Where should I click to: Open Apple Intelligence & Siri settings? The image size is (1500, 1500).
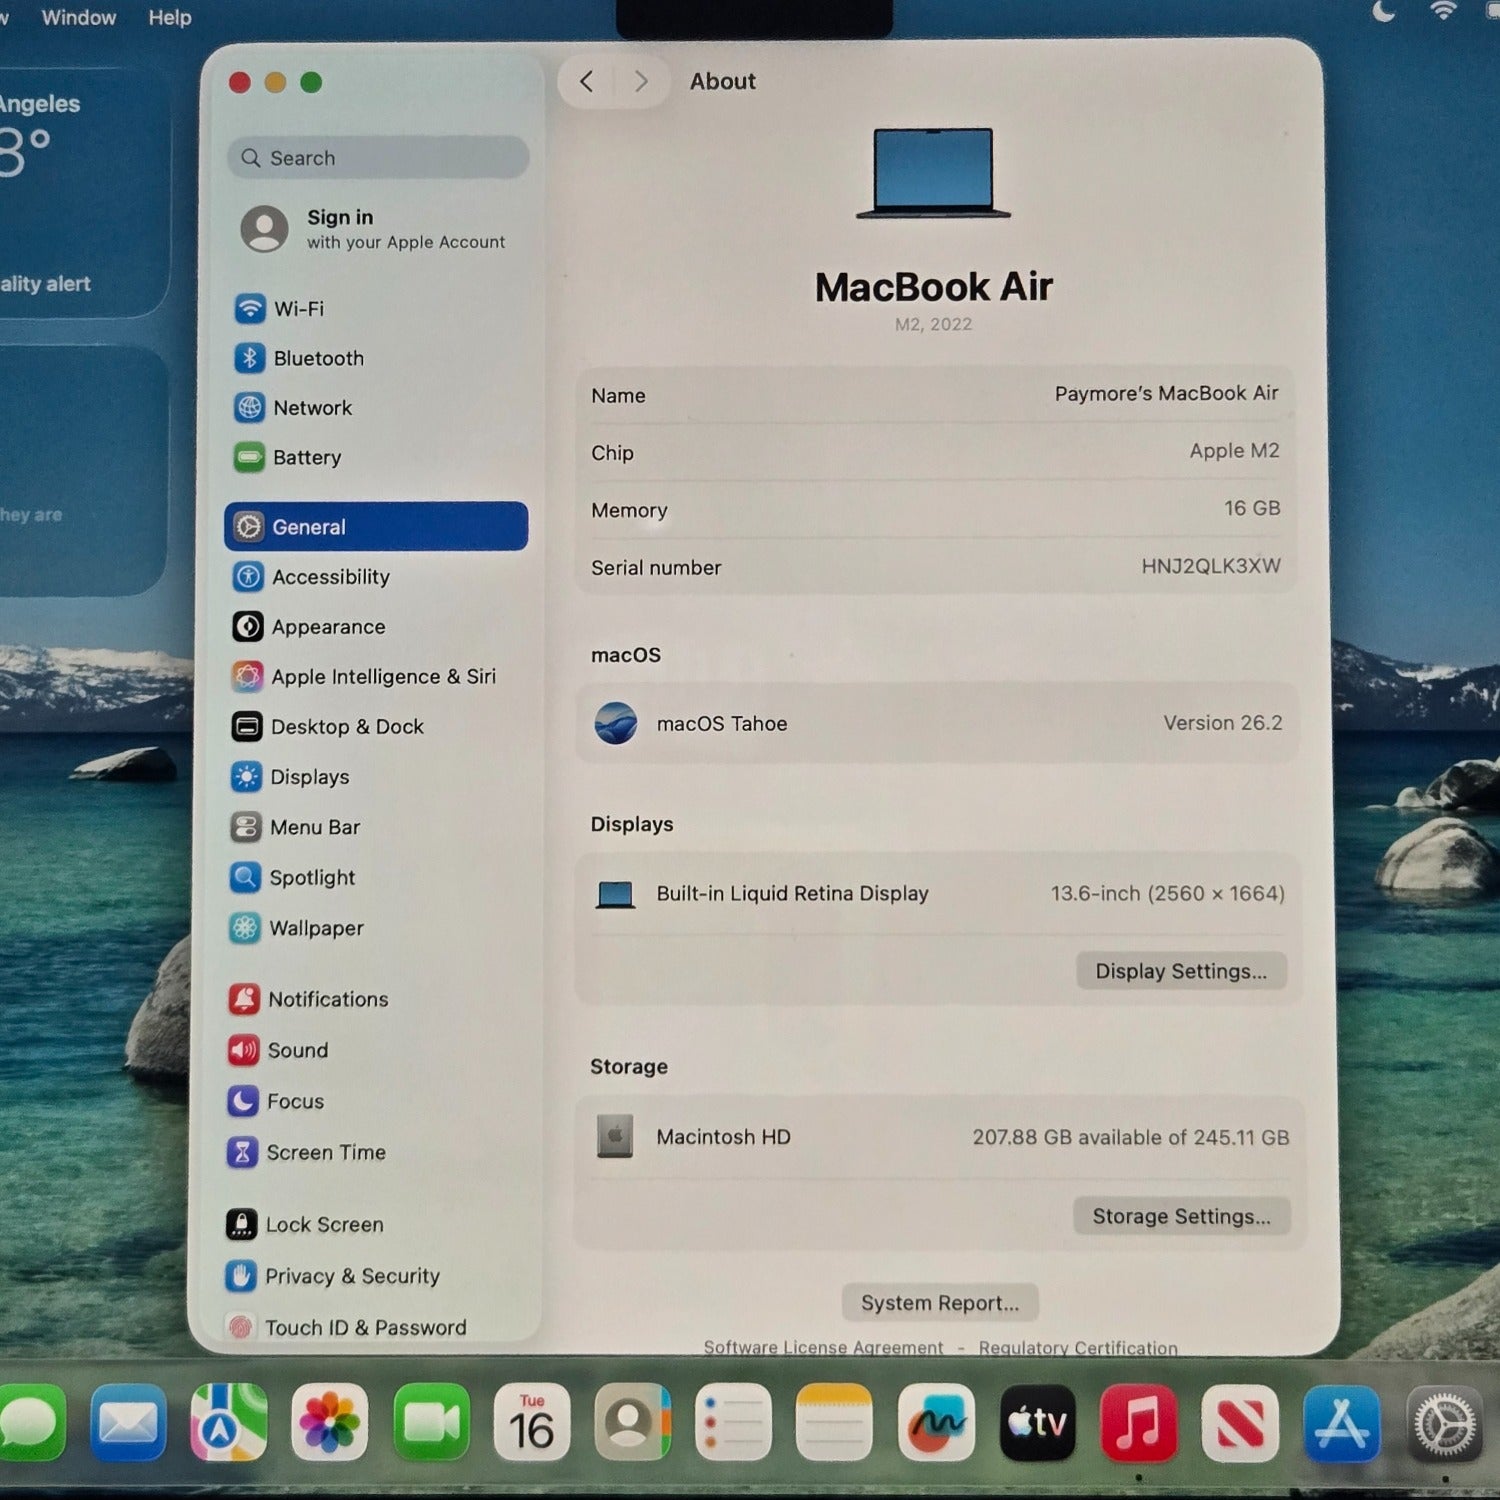tap(382, 677)
